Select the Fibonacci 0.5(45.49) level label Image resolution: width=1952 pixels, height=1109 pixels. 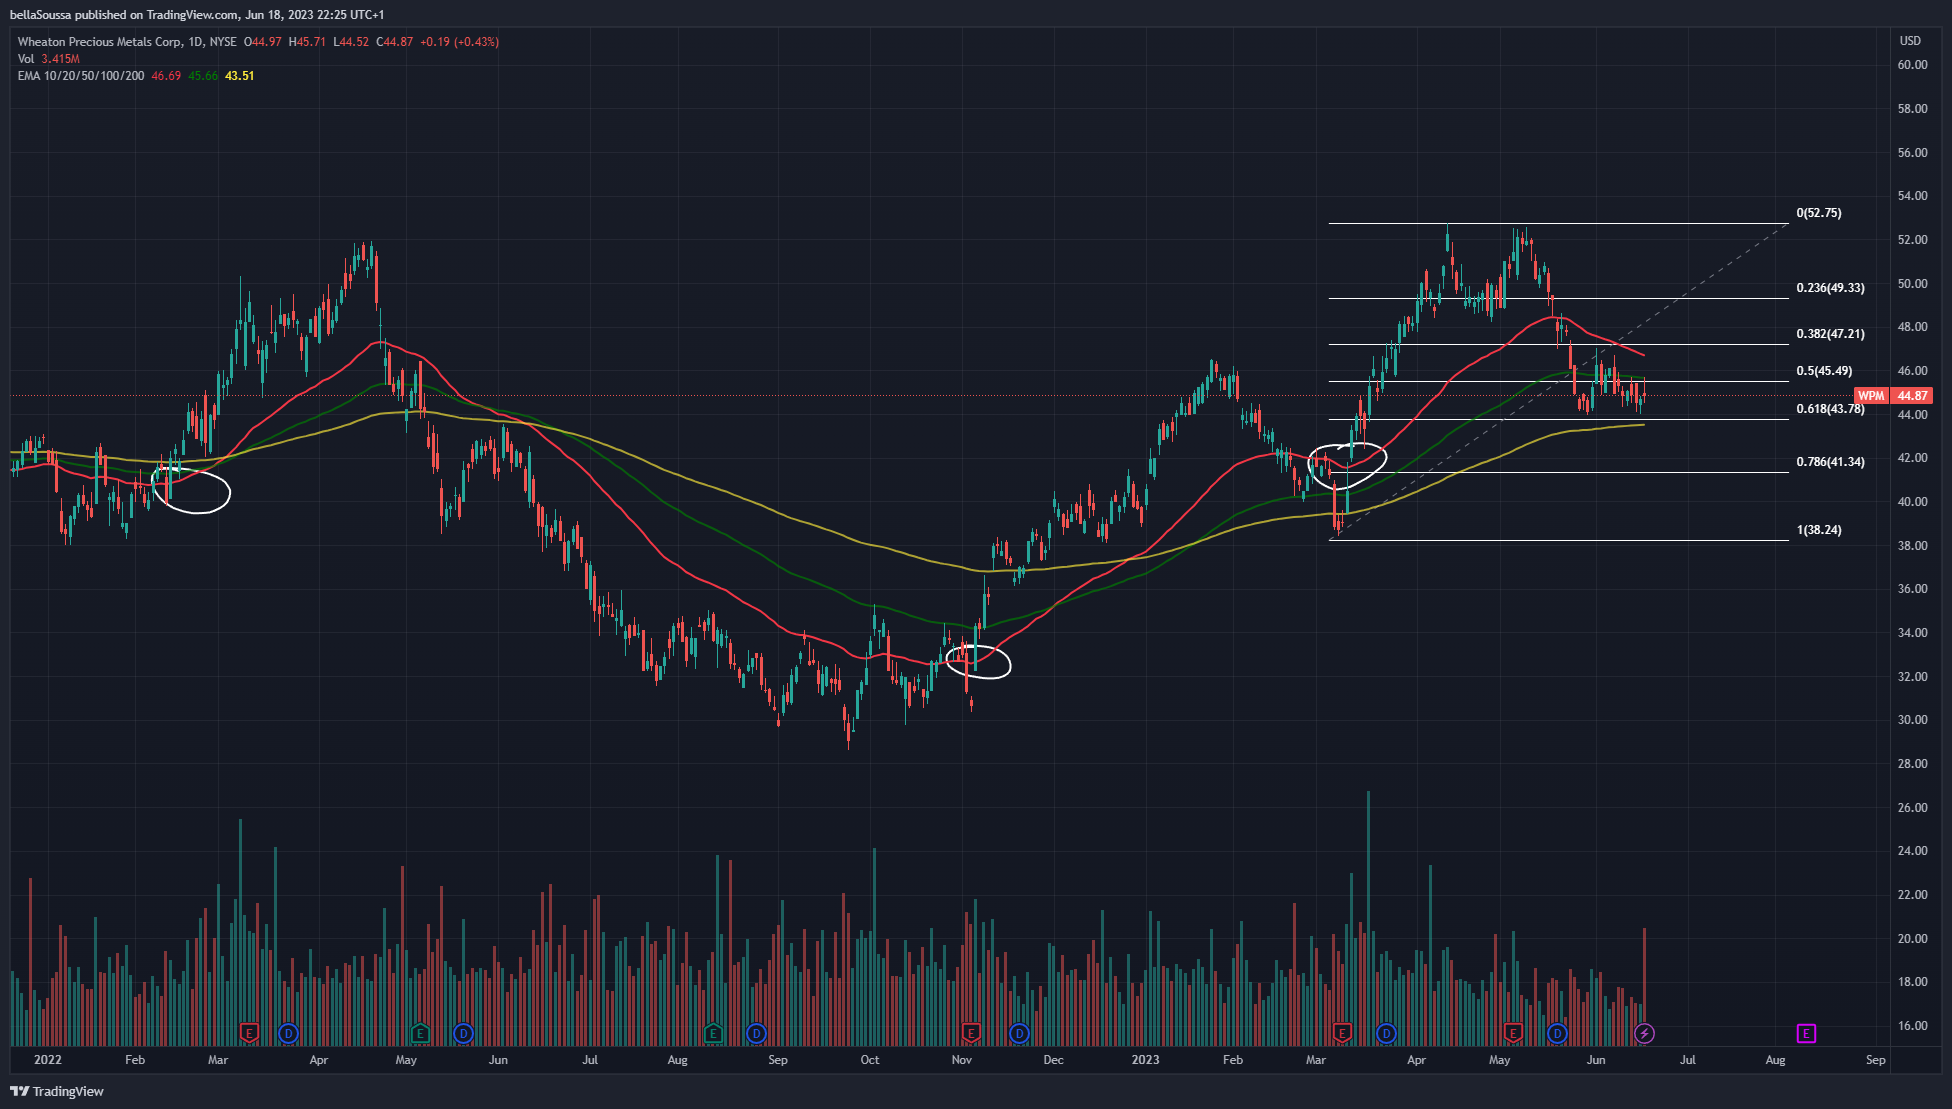tap(1824, 371)
